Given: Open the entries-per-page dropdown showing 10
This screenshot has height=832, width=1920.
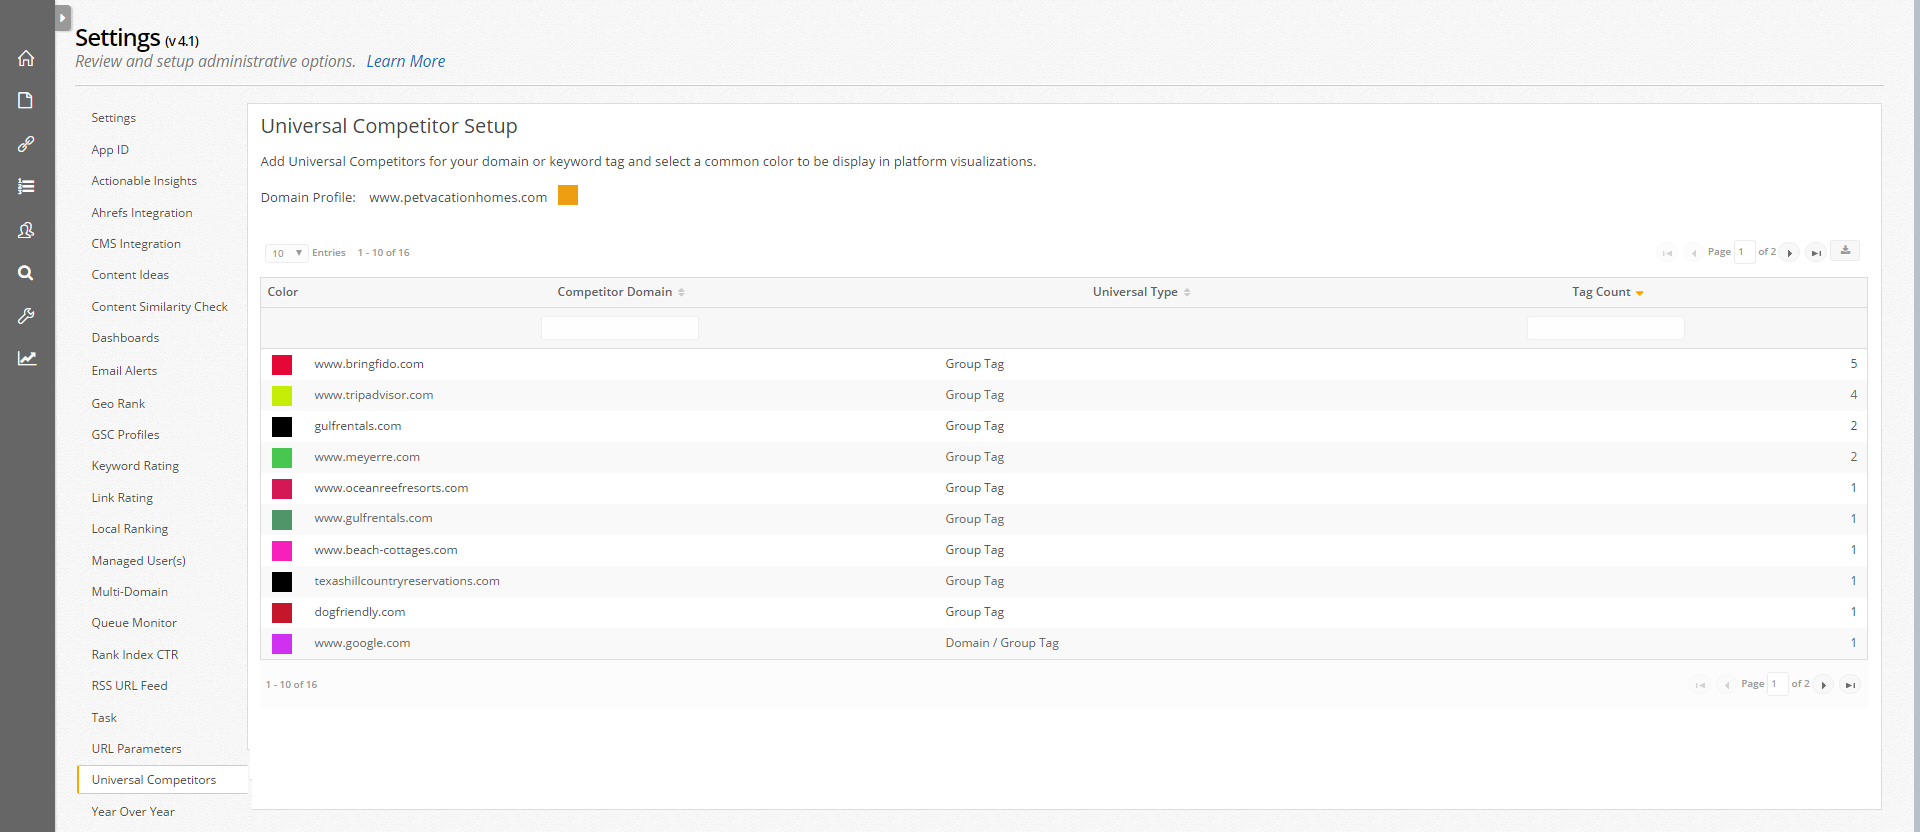Looking at the screenshot, I should click(x=286, y=253).
